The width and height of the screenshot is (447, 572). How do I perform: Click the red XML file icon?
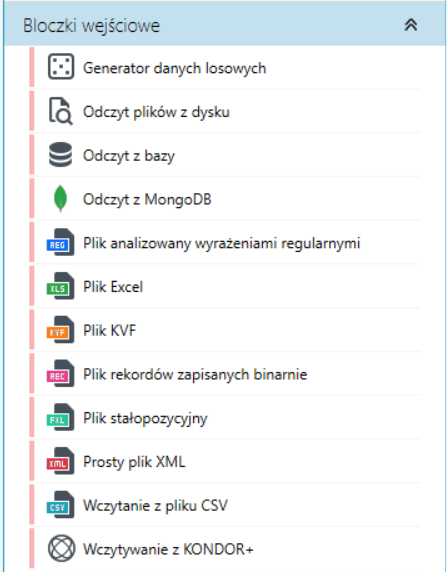[x=60, y=461]
